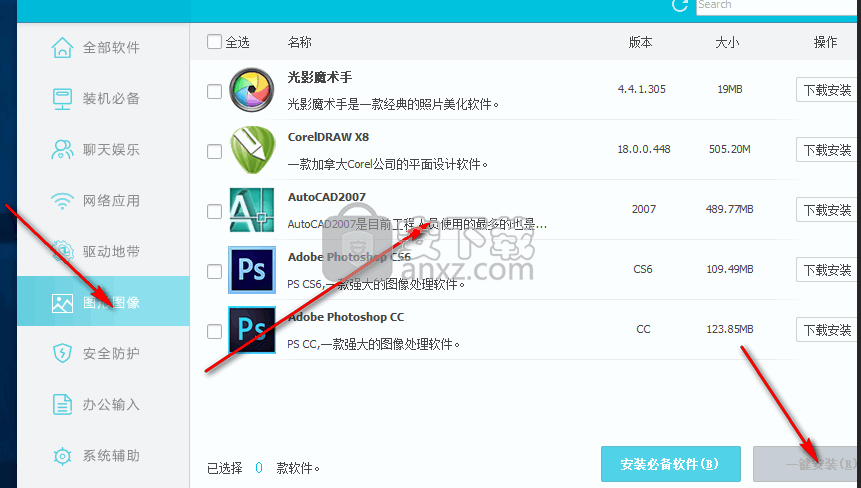Viewport: 861px width, 488px height.
Task: Click size value 489.77MB
Action: [x=729, y=209]
